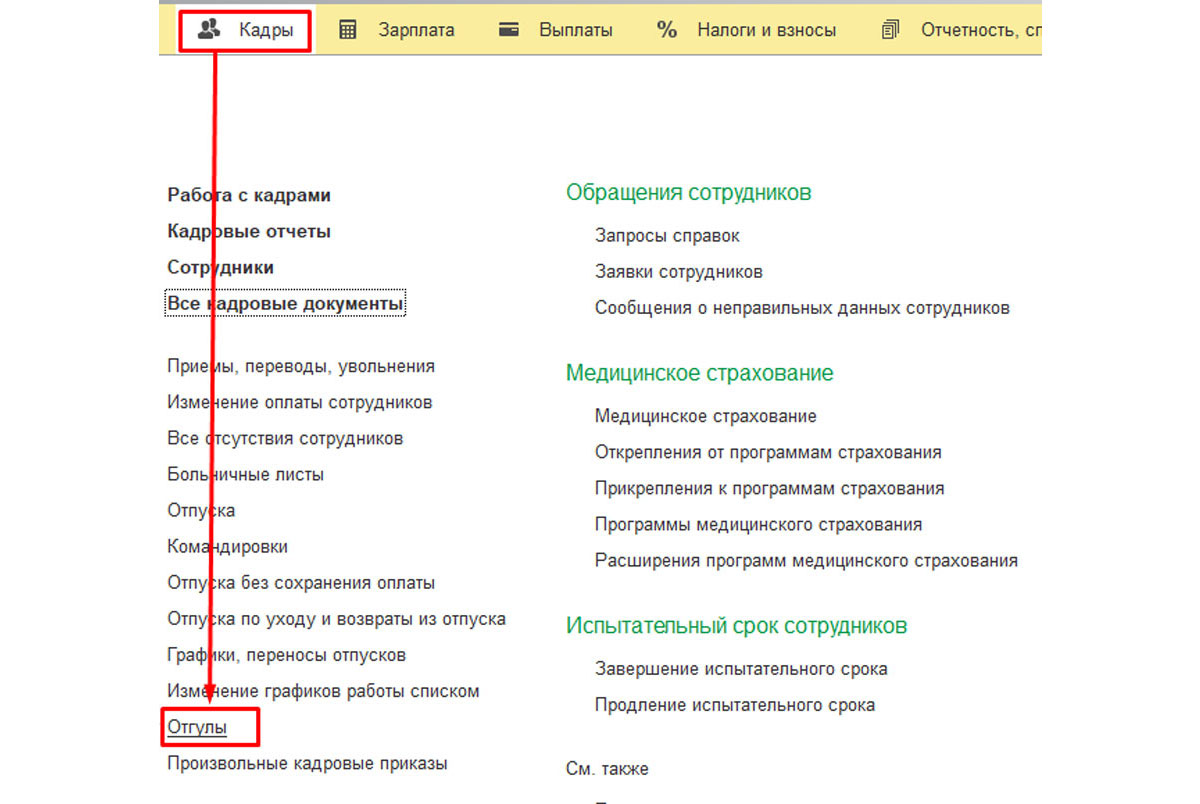Go to the Сотрудники list
Viewport: 1200px width, 804px height.
220,267
